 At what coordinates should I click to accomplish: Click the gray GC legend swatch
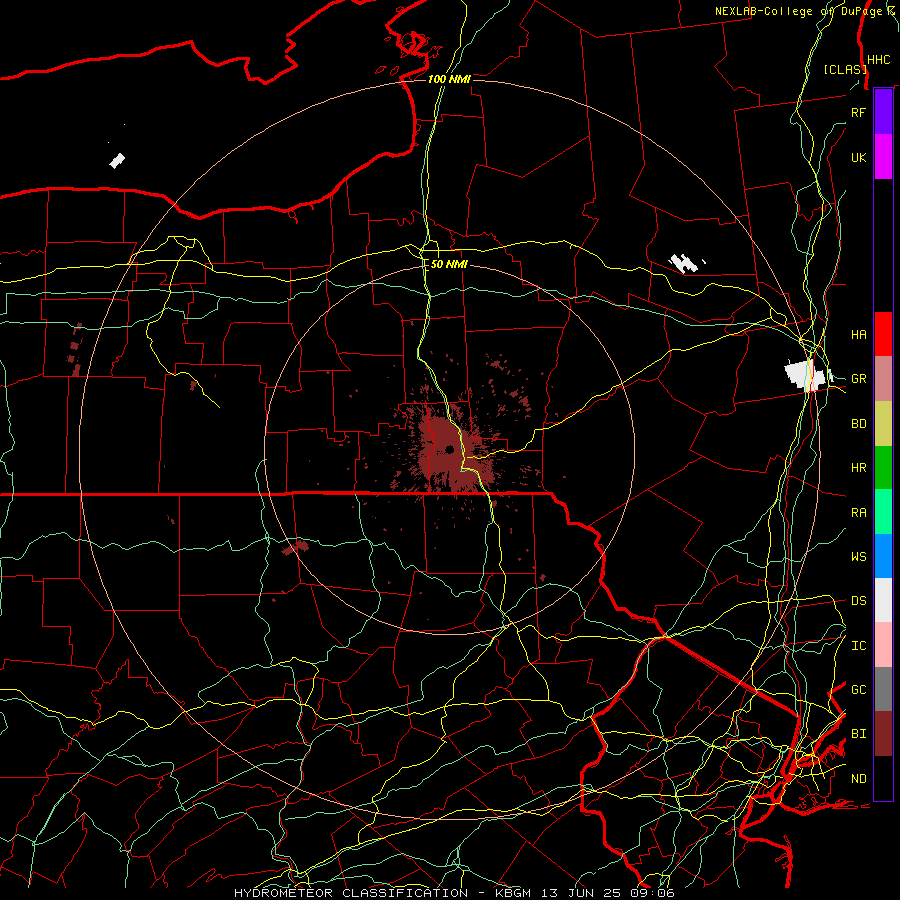[x=883, y=689]
